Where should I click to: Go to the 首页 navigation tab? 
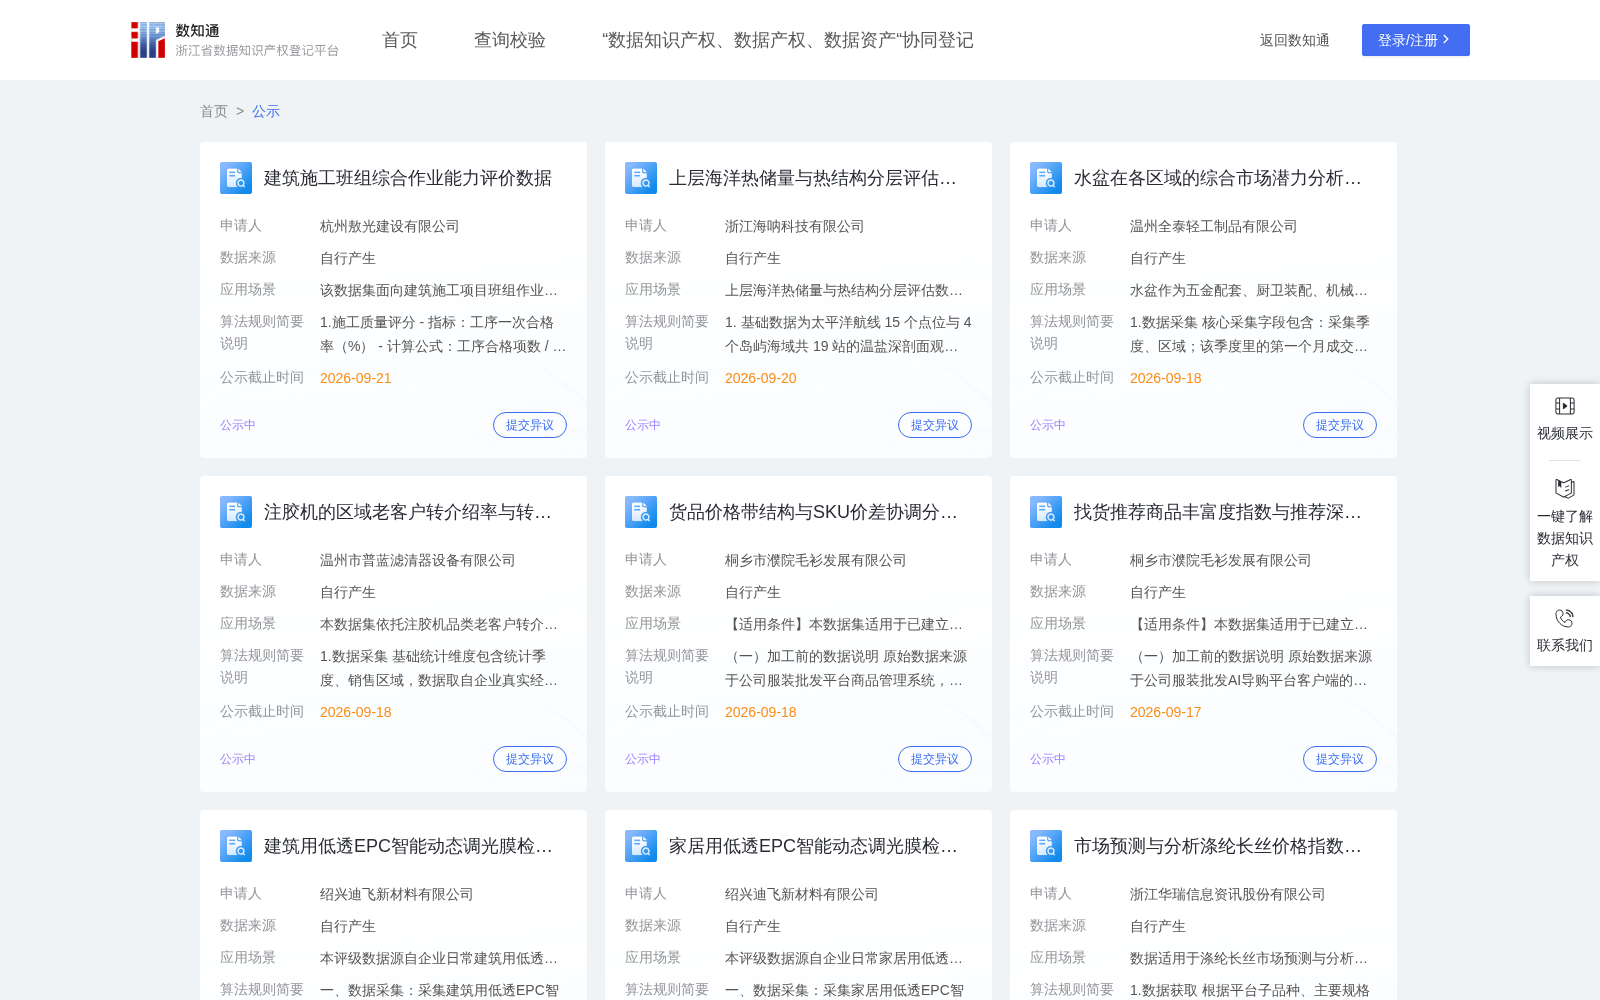(x=400, y=40)
